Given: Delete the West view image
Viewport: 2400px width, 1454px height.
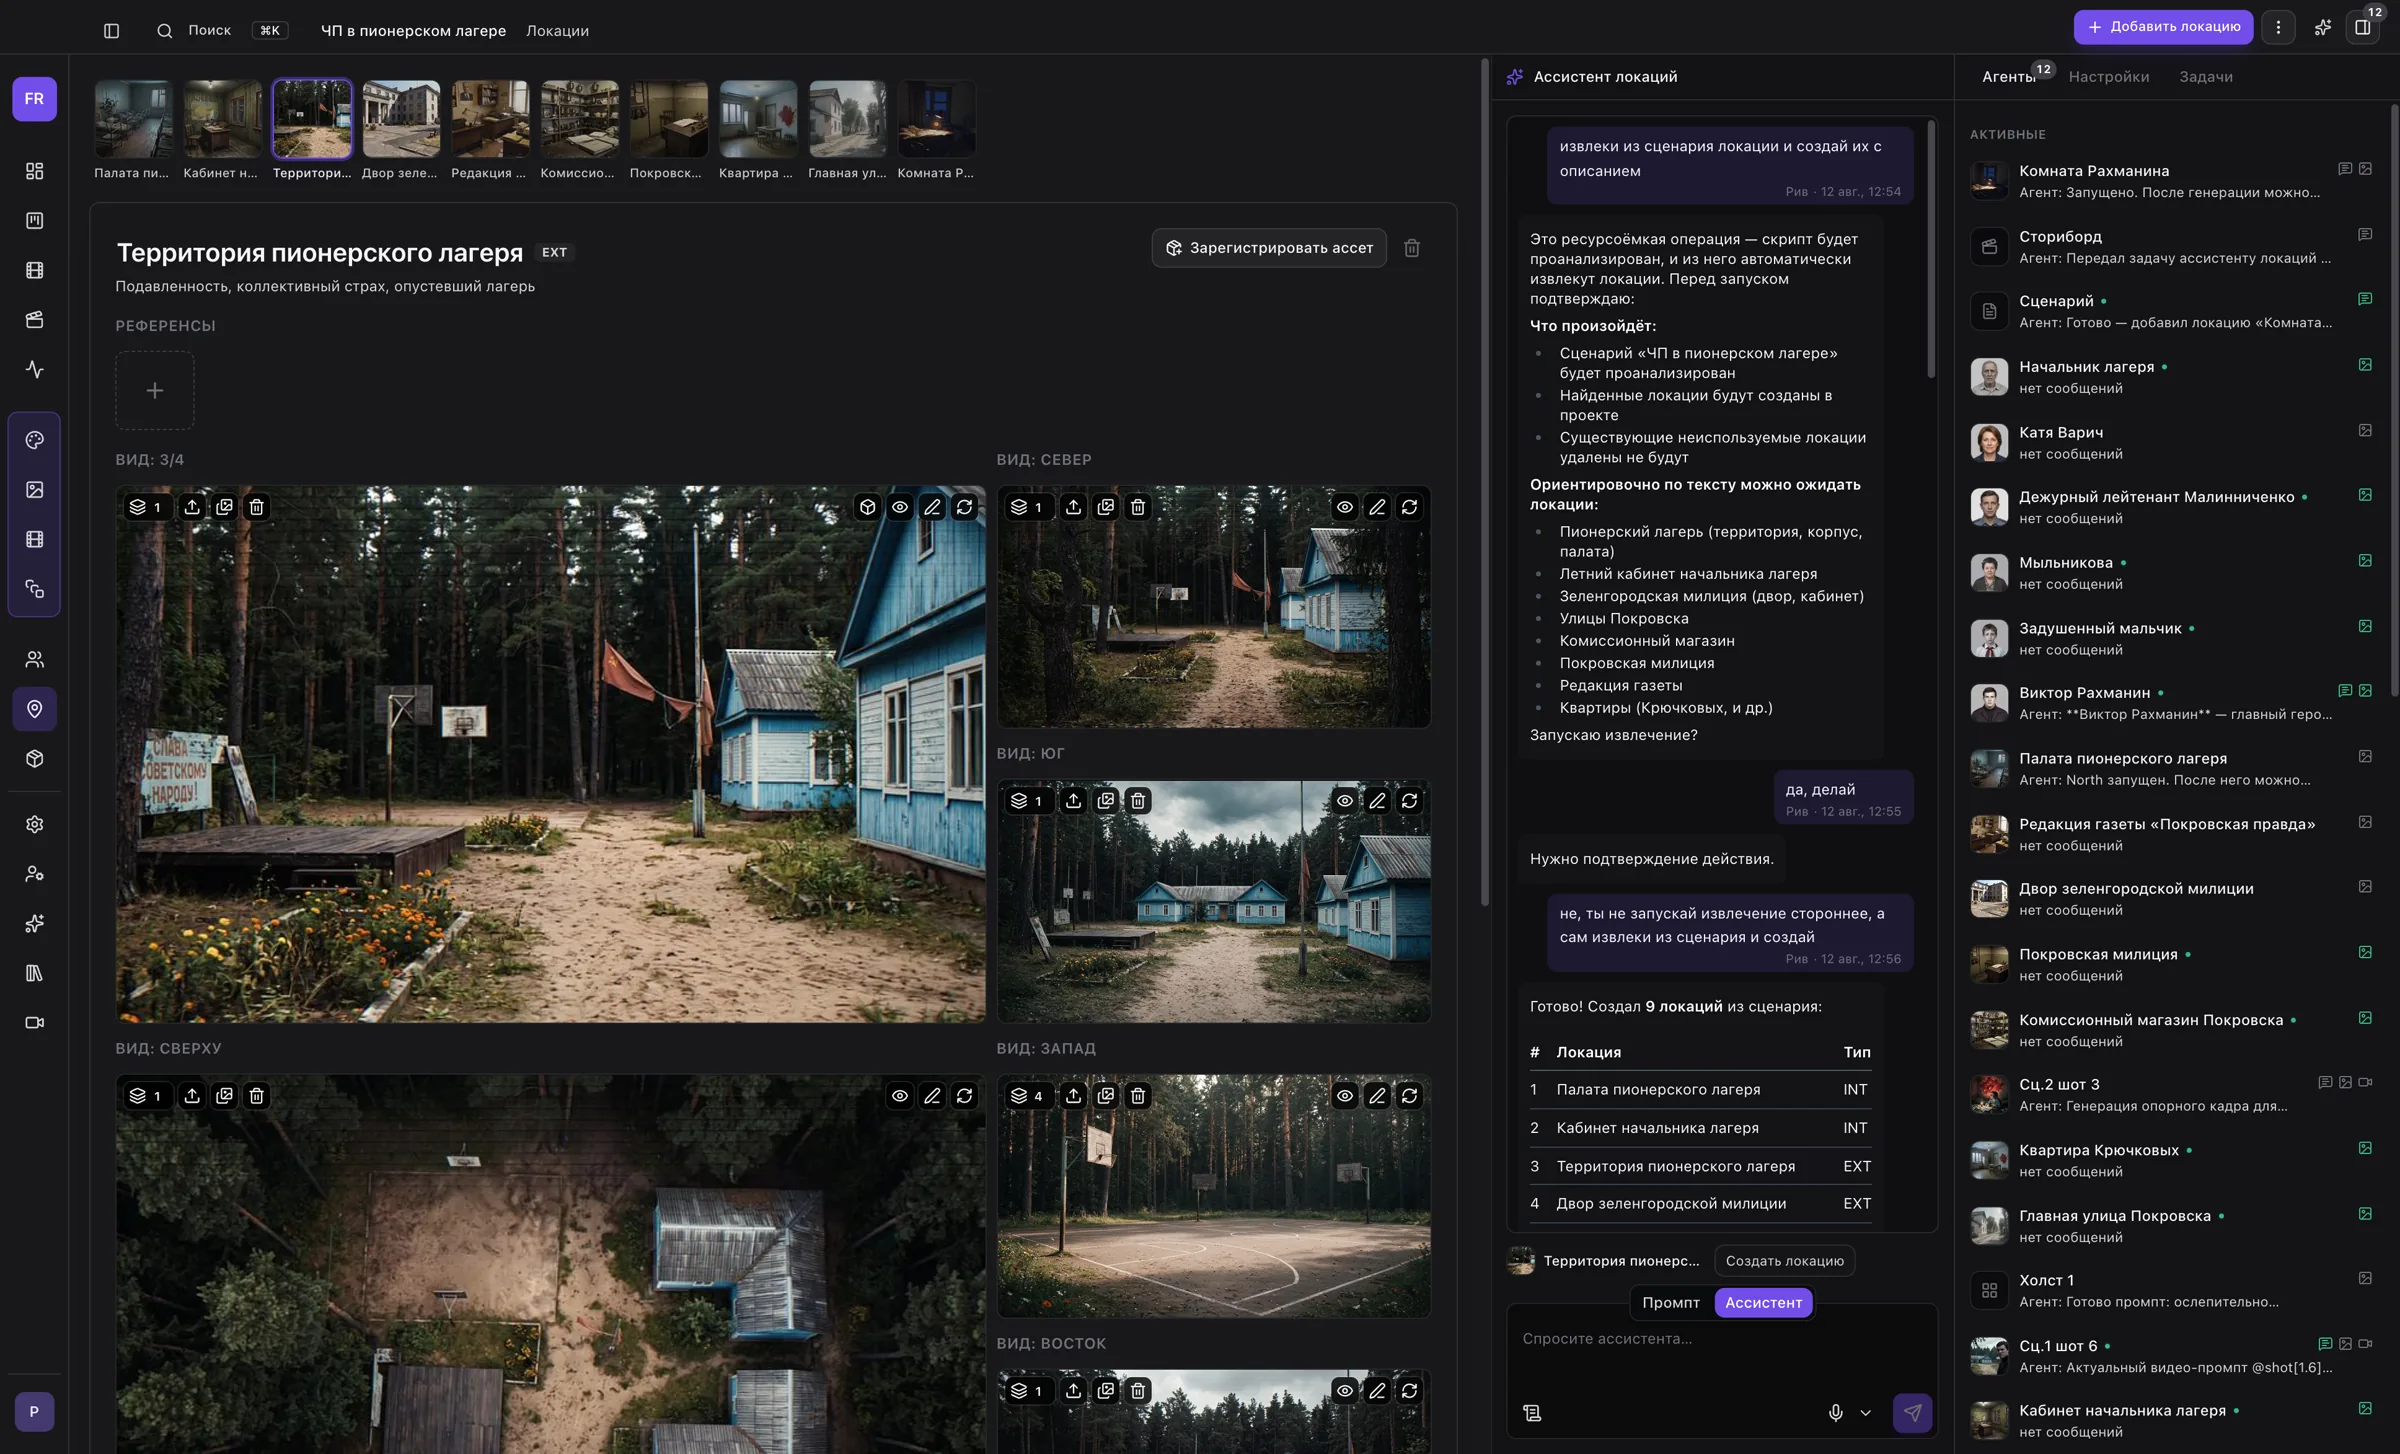Looking at the screenshot, I should tap(1138, 1096).
